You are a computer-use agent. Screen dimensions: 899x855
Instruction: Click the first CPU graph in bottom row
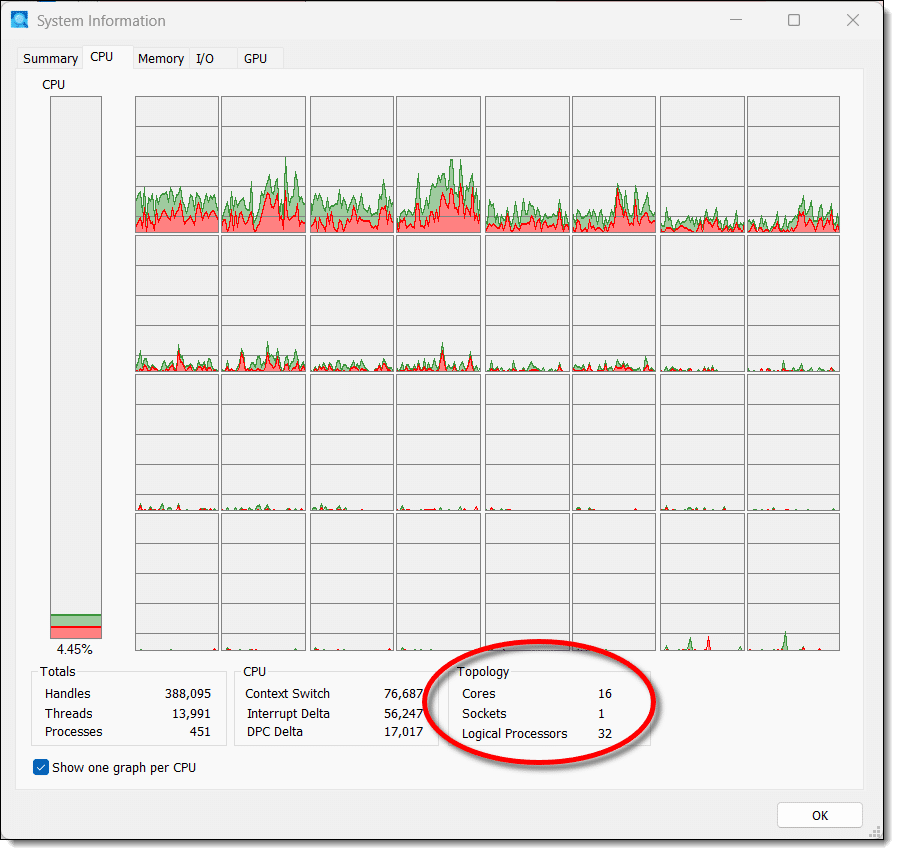pyautogui.click(x=177, y=582)
